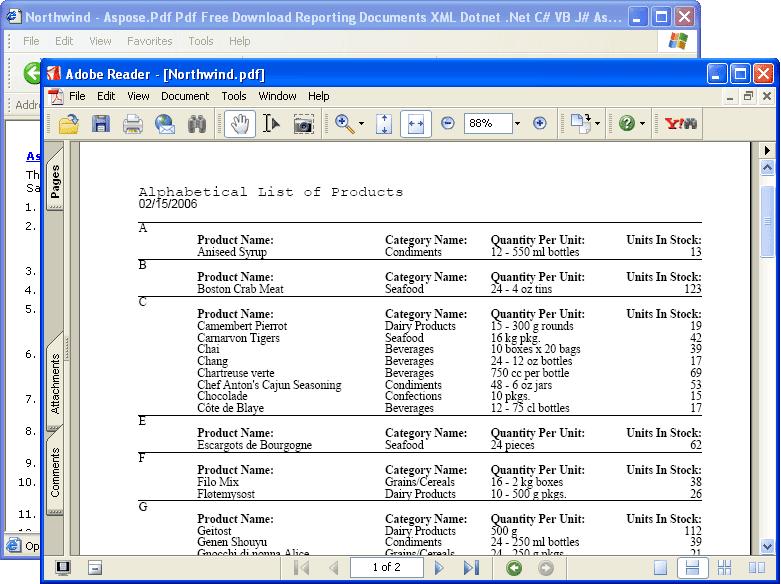
Task: Click the '1 of 2' page number field
Action: point(387,568)
